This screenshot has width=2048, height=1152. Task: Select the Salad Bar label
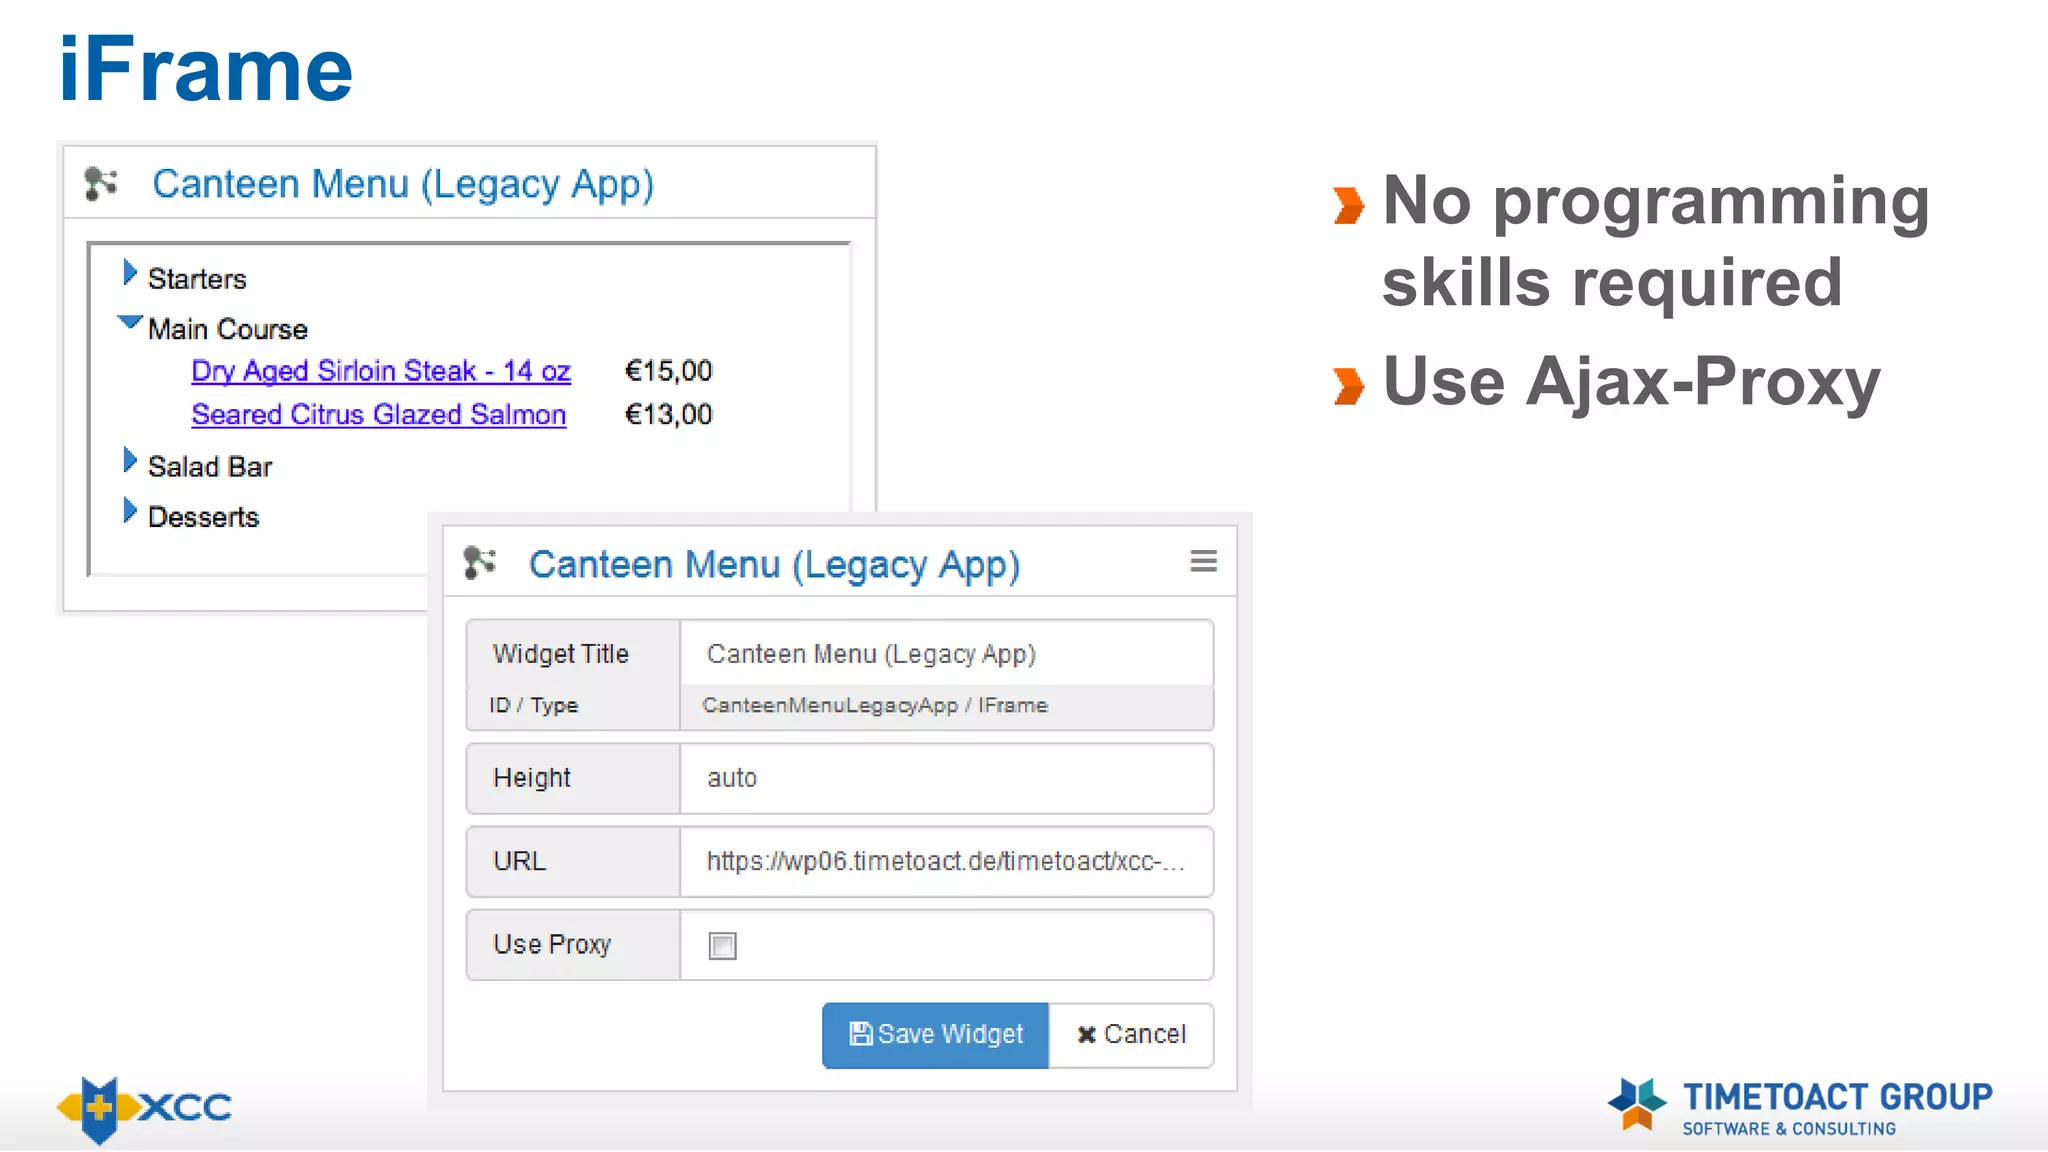tap(210, 467)
